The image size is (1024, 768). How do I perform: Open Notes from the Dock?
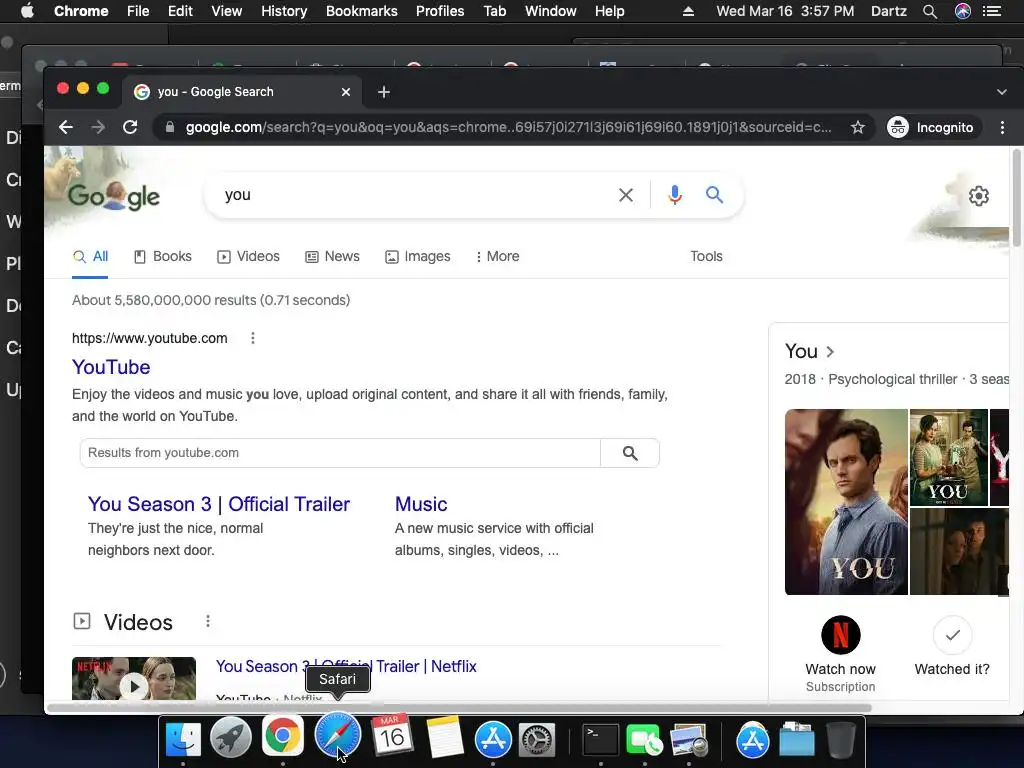pos(444,738)
